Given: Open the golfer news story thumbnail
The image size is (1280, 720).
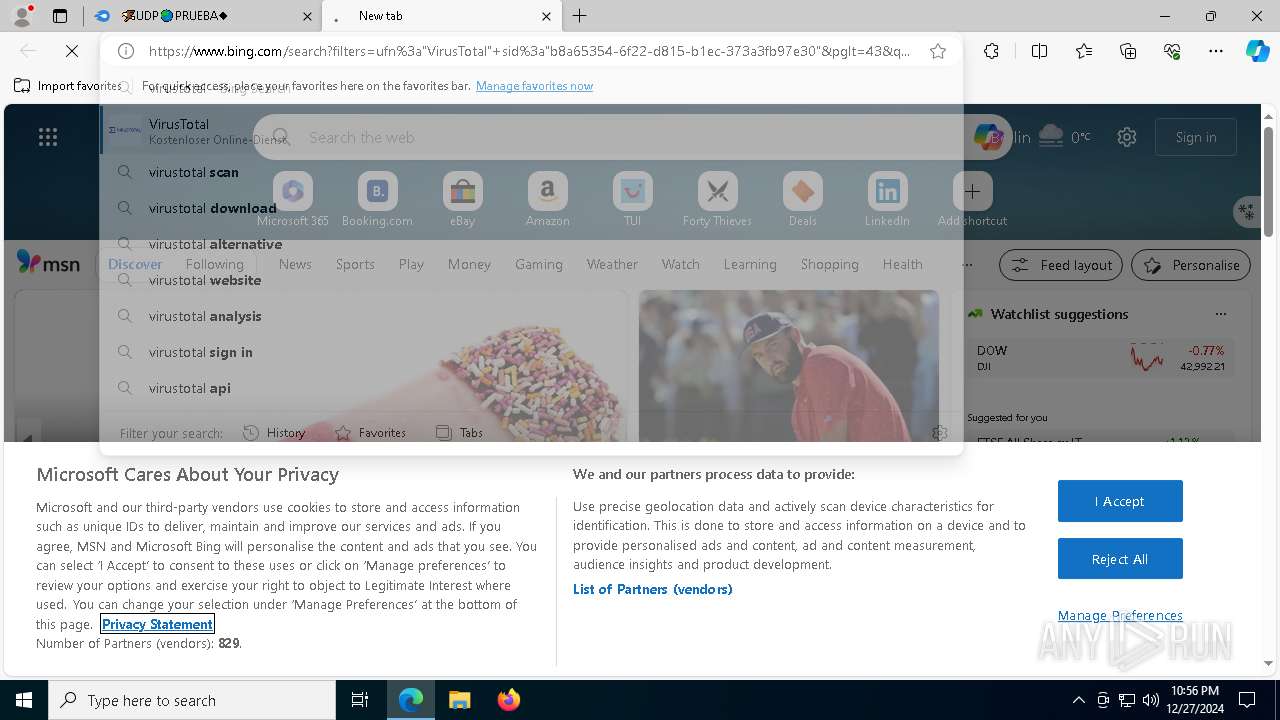Looking at the screenshot, I should click(x=789, y=366).
